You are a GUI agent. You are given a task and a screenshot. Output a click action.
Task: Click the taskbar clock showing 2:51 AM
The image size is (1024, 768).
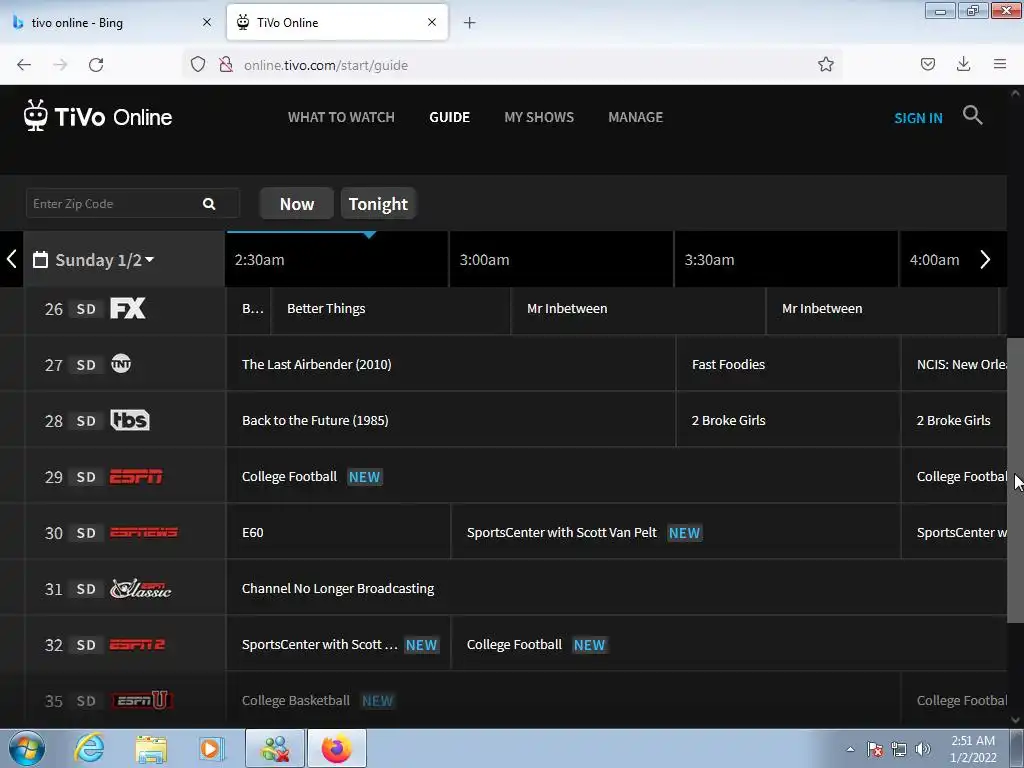pos(973,749)
